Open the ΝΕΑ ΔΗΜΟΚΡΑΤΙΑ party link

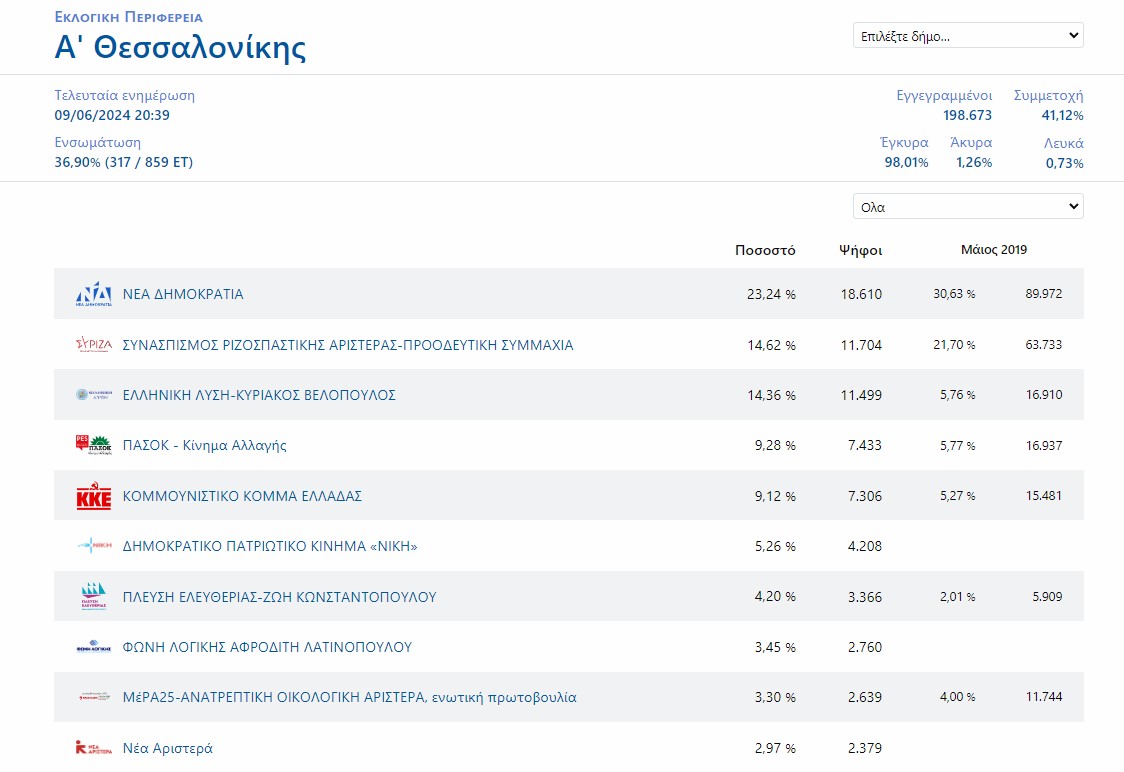183,294
